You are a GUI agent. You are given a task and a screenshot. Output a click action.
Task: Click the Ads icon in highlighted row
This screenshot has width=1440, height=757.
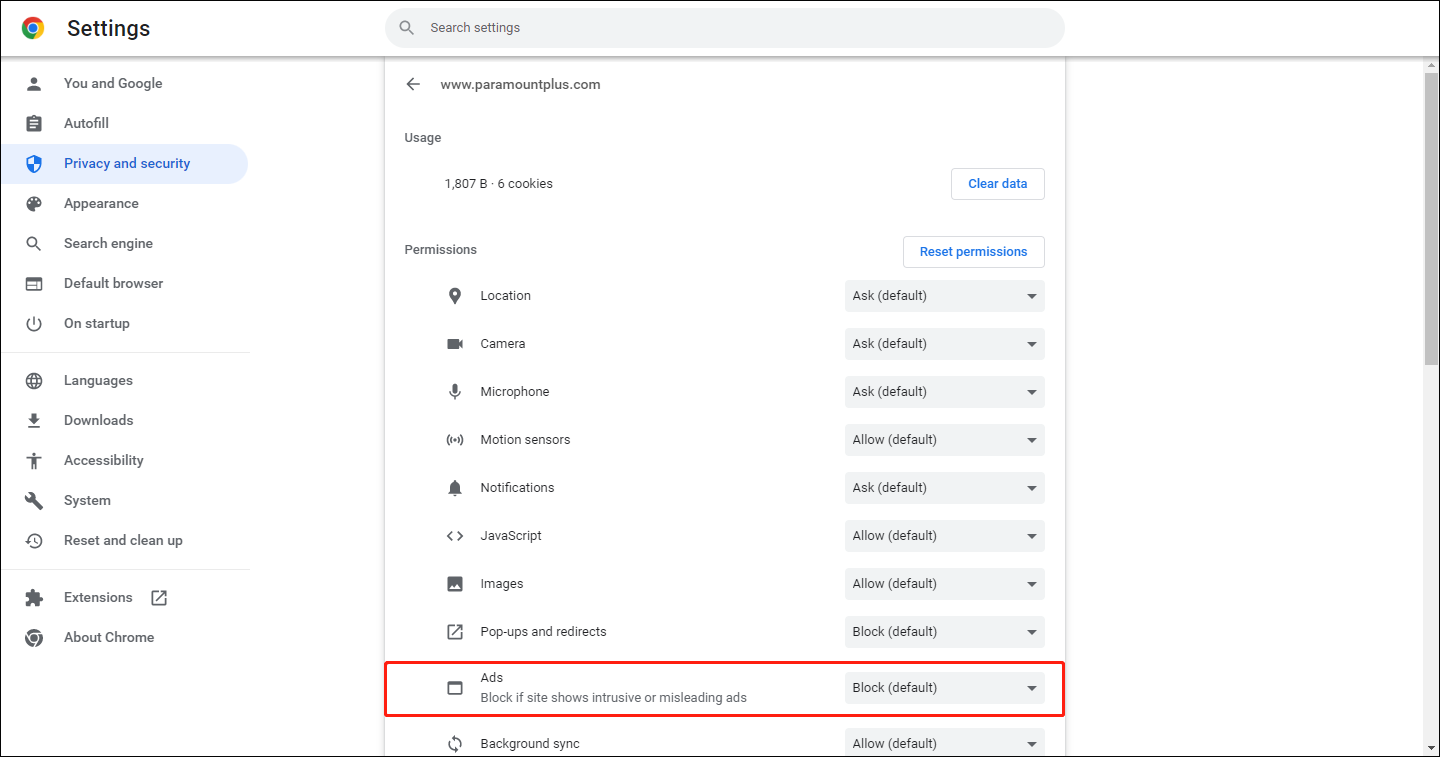(x=455, y=688)
